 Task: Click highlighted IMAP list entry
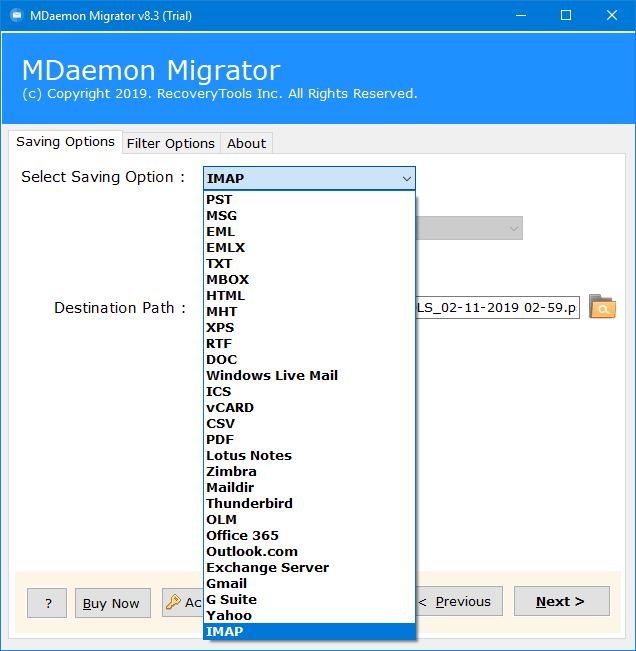(309, 631)
